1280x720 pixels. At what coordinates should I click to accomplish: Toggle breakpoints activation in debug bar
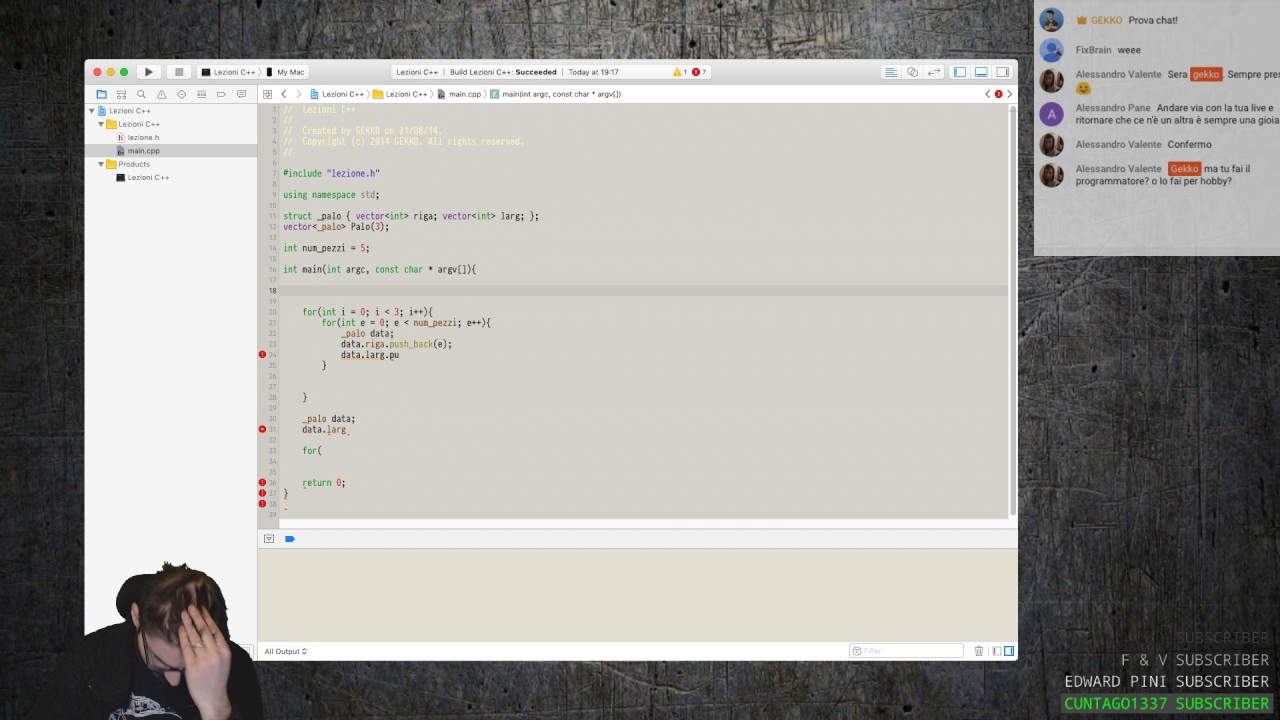tap(290, 539)
